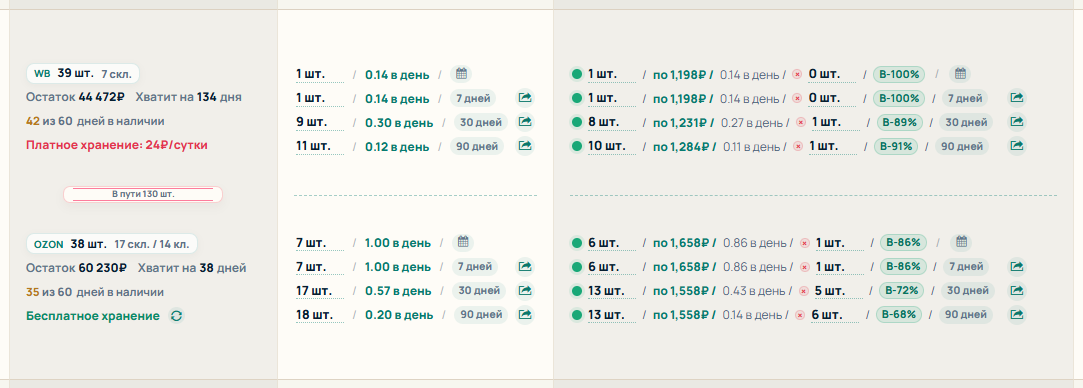Click red cross icon in the B-91% row

[798, 146]
